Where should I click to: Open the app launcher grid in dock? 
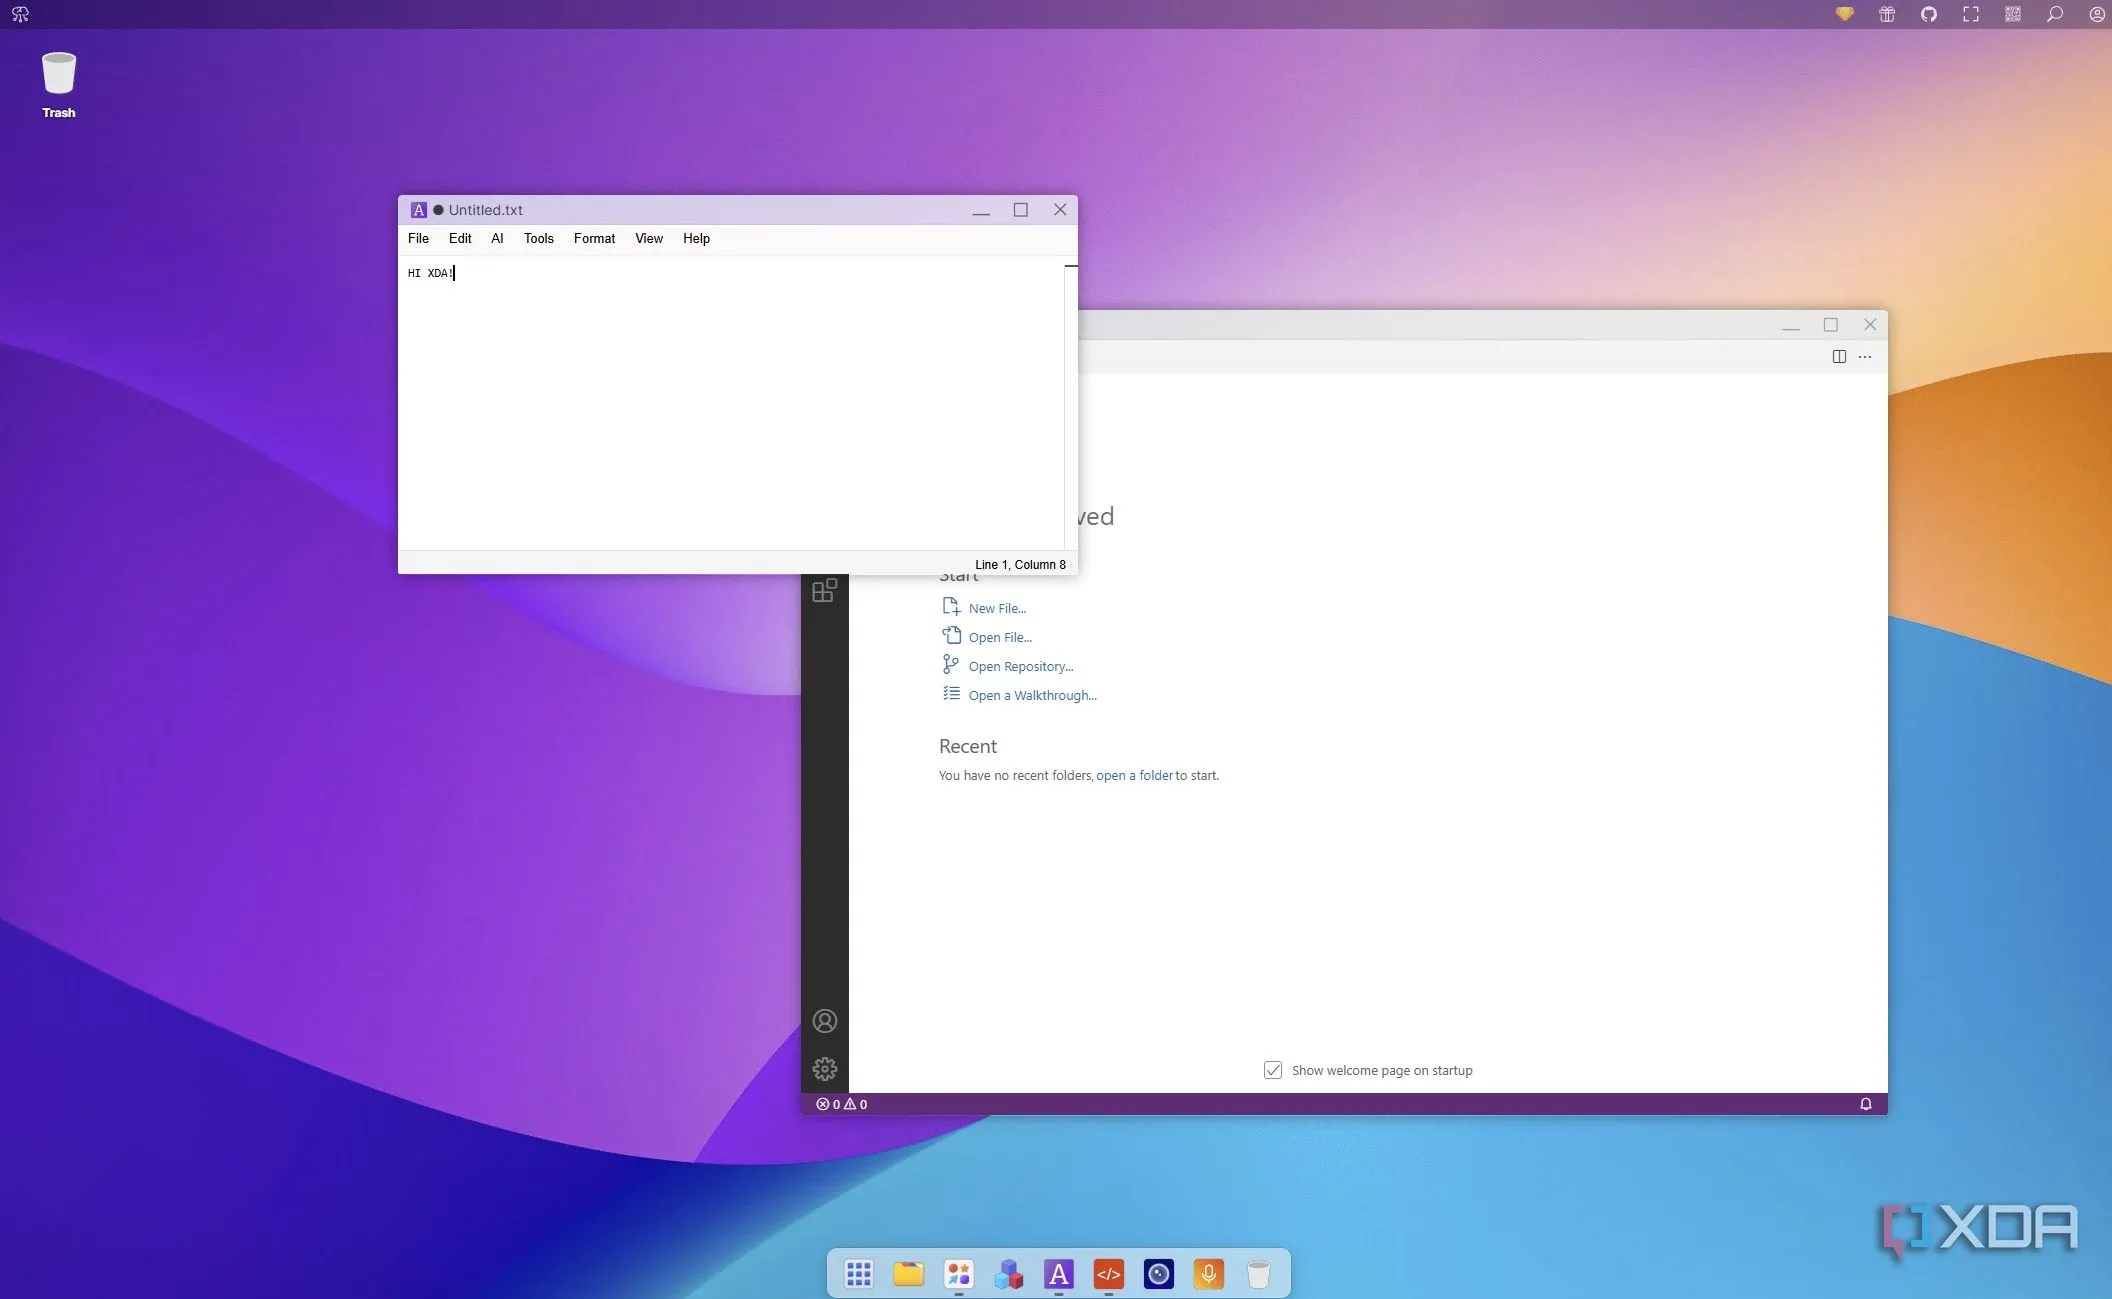coord(858,1274)
